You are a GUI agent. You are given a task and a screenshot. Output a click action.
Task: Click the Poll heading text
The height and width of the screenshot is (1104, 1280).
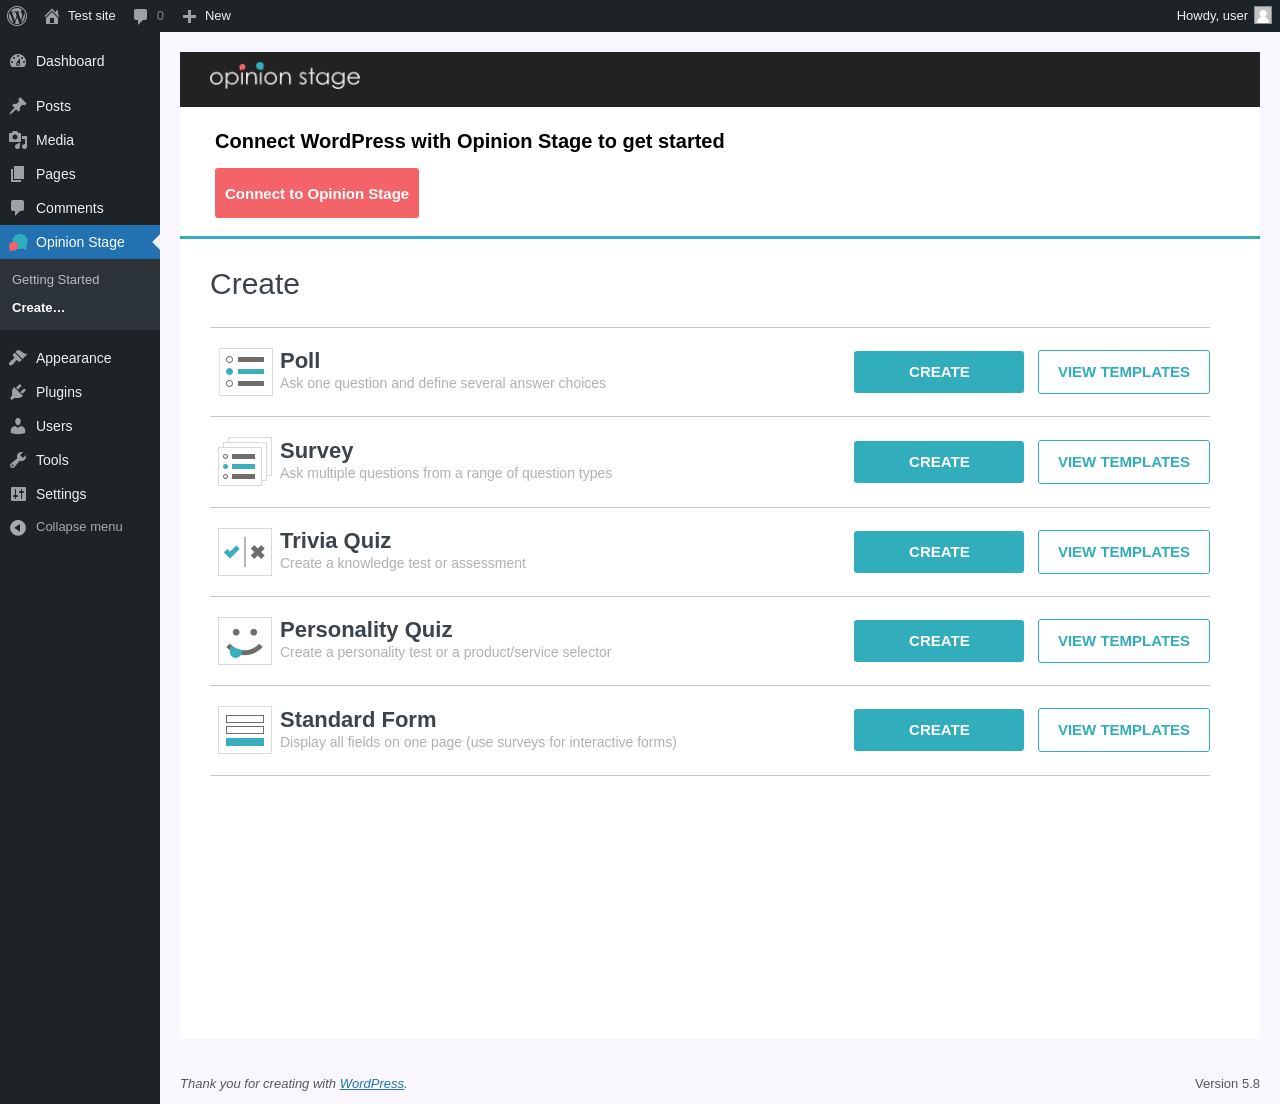click(300, 361)
